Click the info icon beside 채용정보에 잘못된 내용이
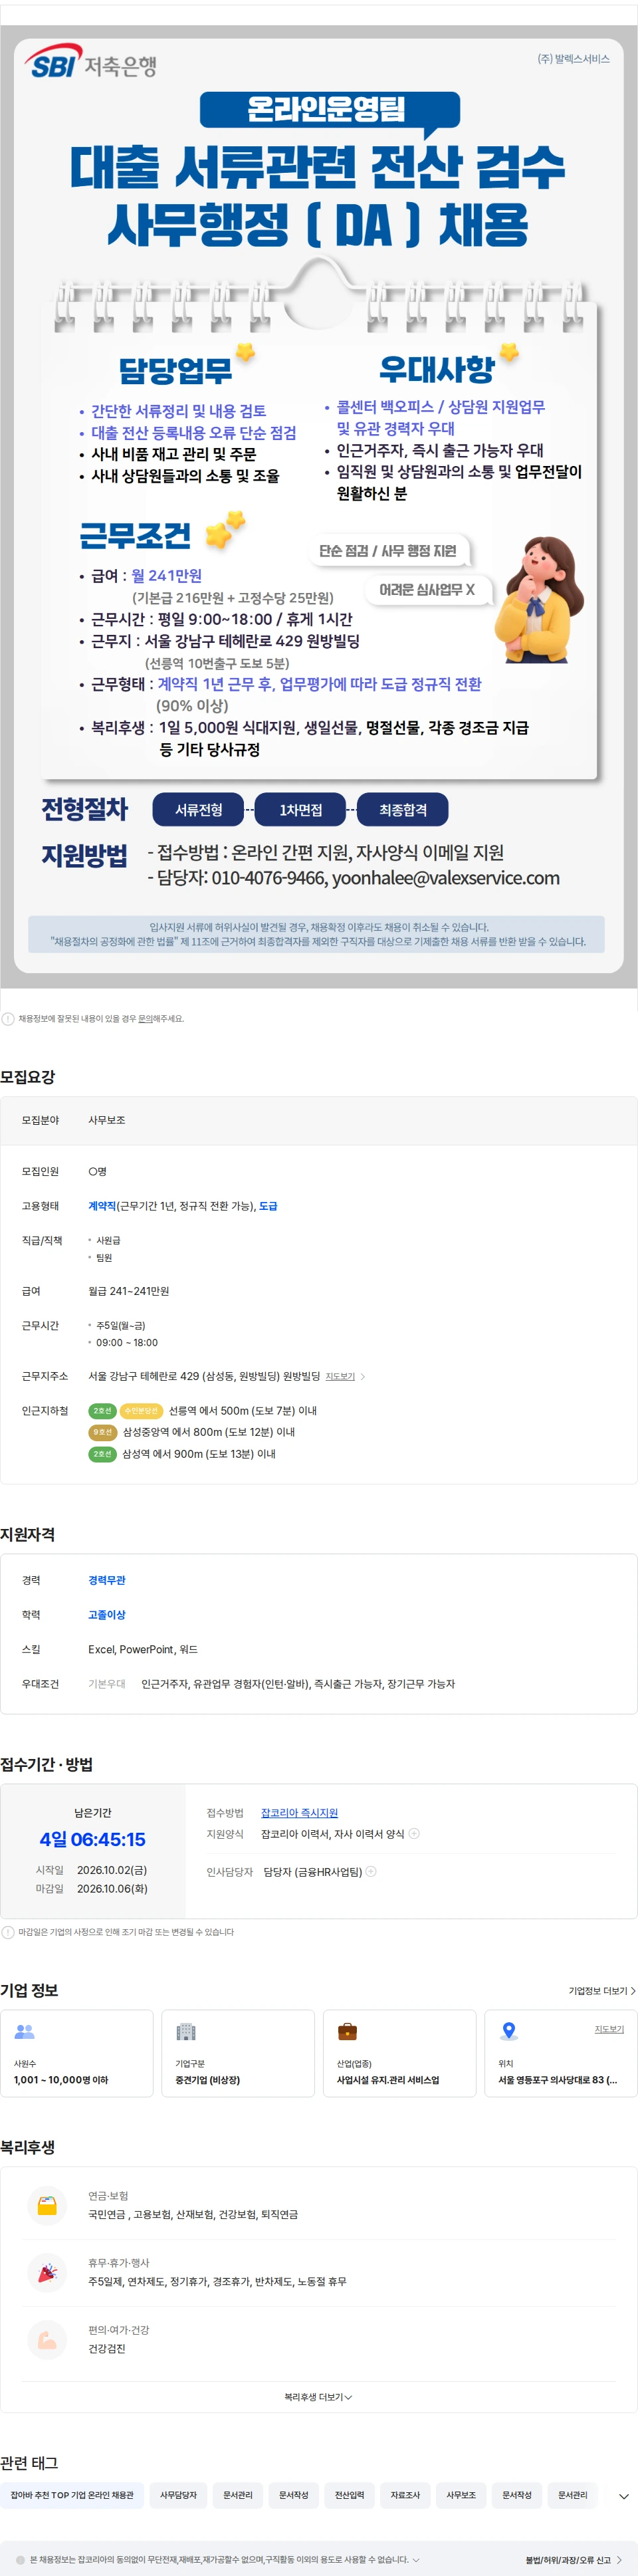The image size is (638, 2576). (8, 1019)
